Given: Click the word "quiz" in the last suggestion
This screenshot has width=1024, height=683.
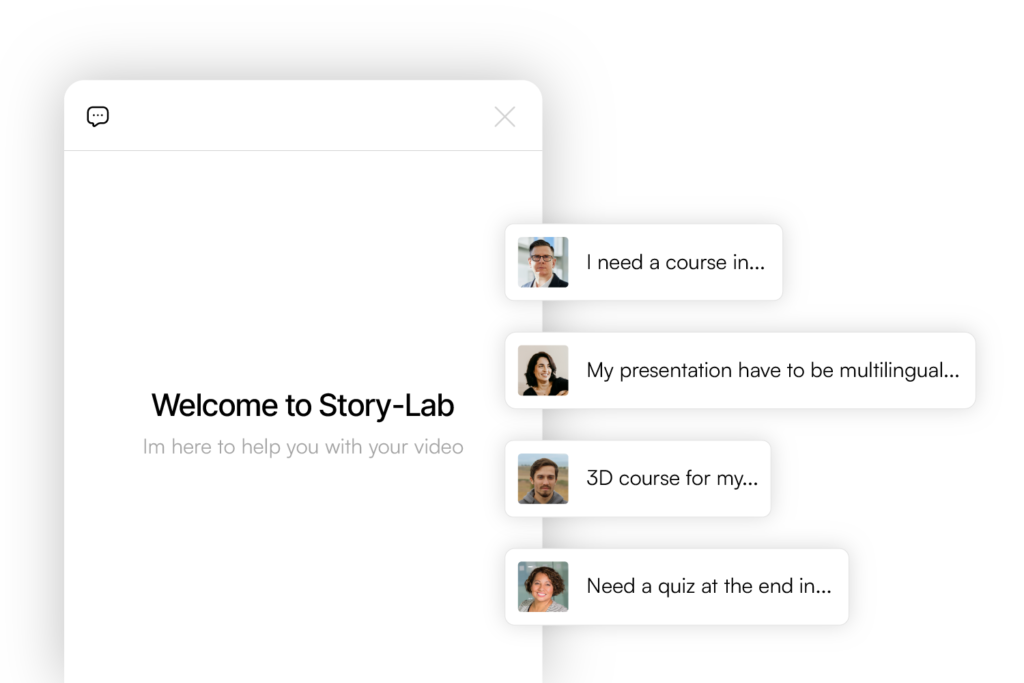Looking at the screenshot, I should [675, 587].
